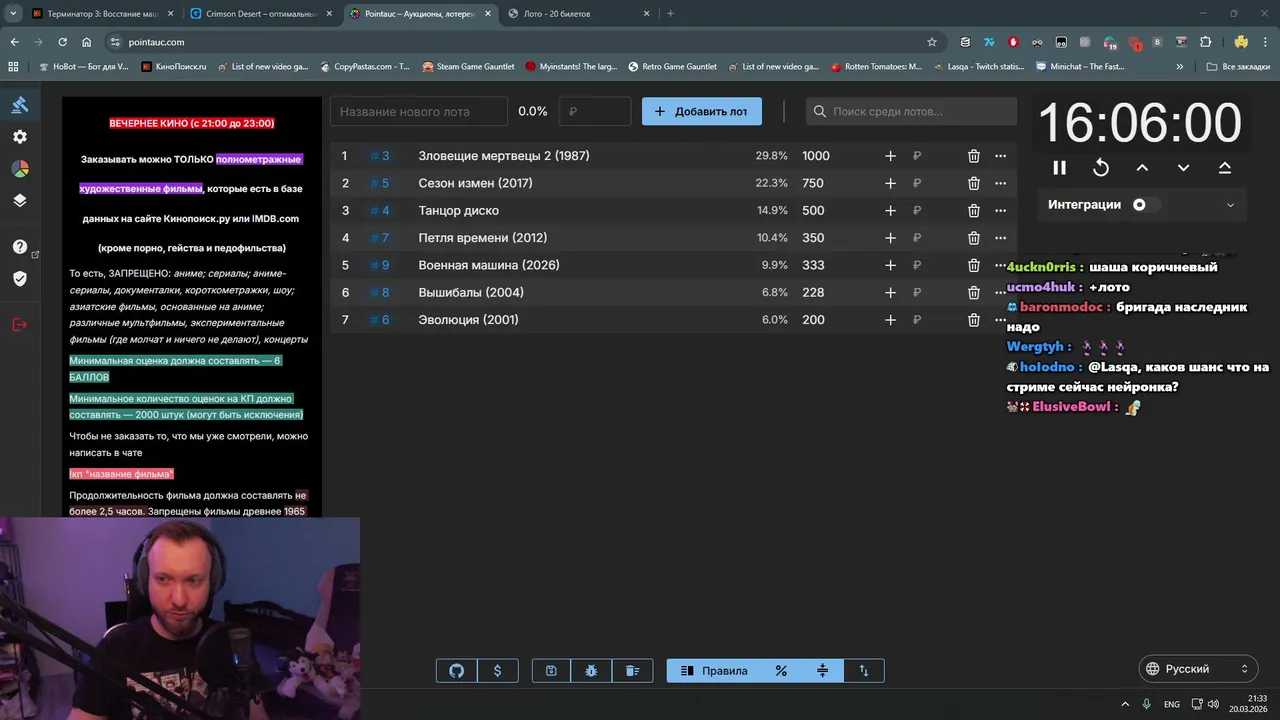Open more options for Сезон измен lot
The image size is (1280, 720).
(1001, 183)
